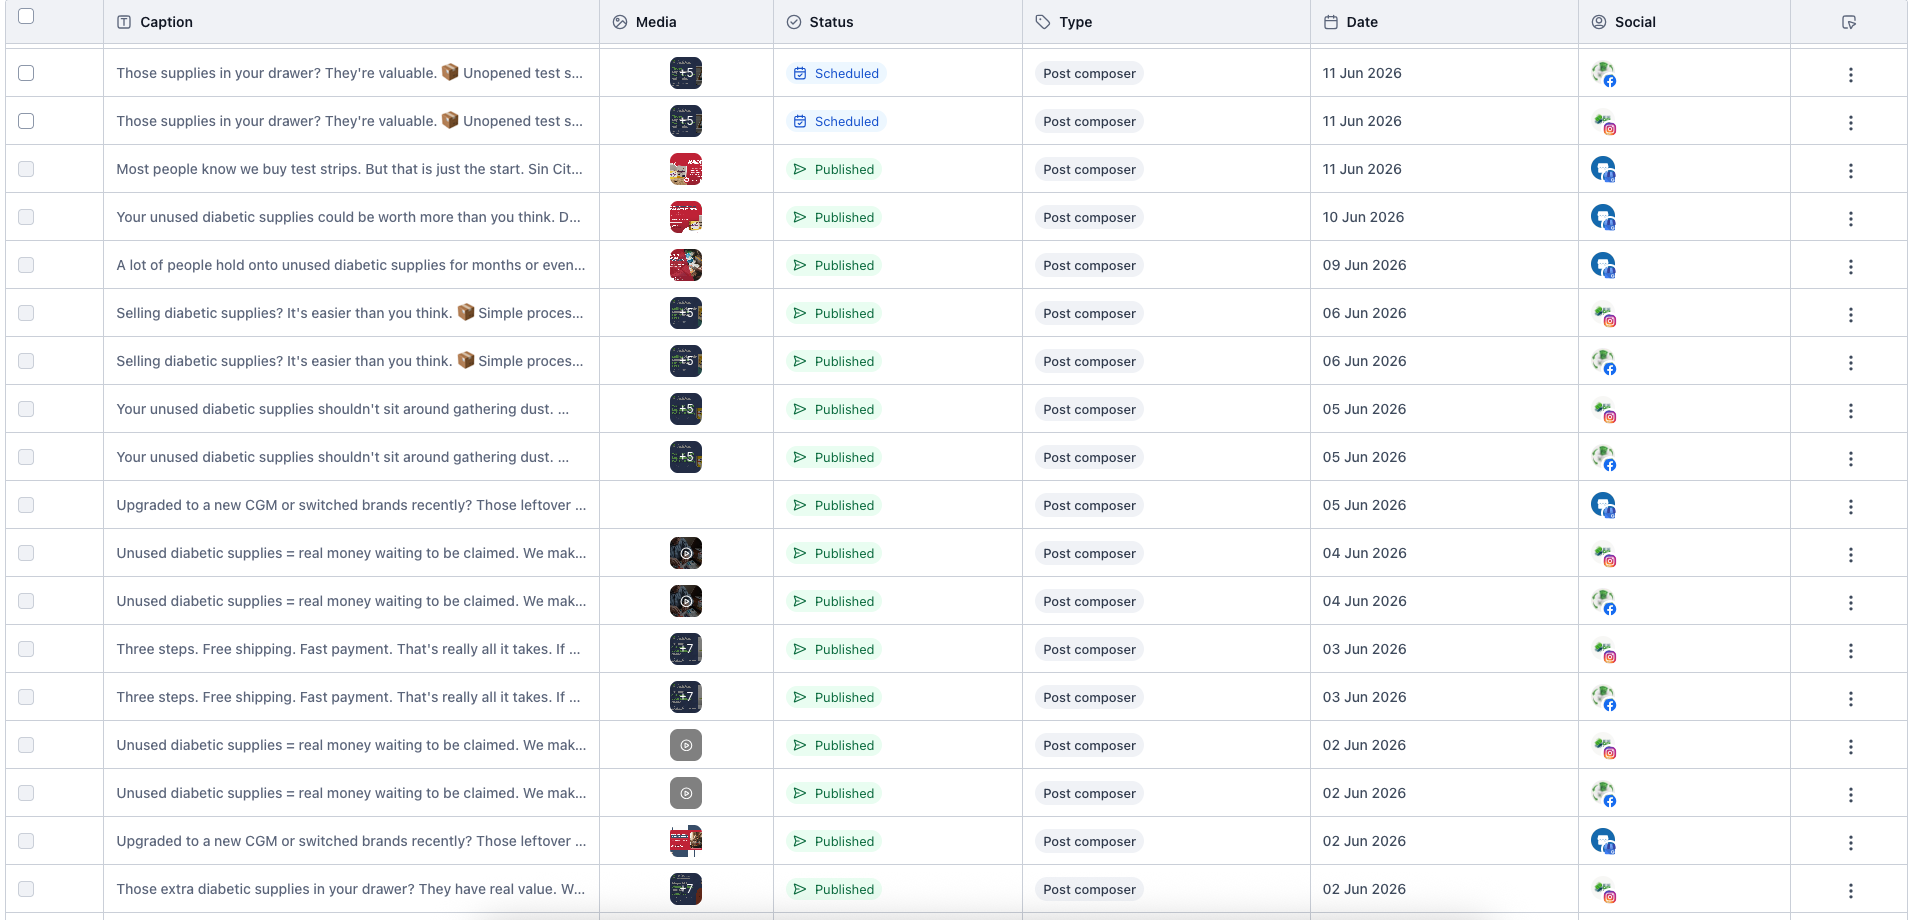Image resolution: width=1913 pixels, height=920 pixels.
Task: Check the 'Those extra diabetic supplies' row
Action: pos(26,889)
